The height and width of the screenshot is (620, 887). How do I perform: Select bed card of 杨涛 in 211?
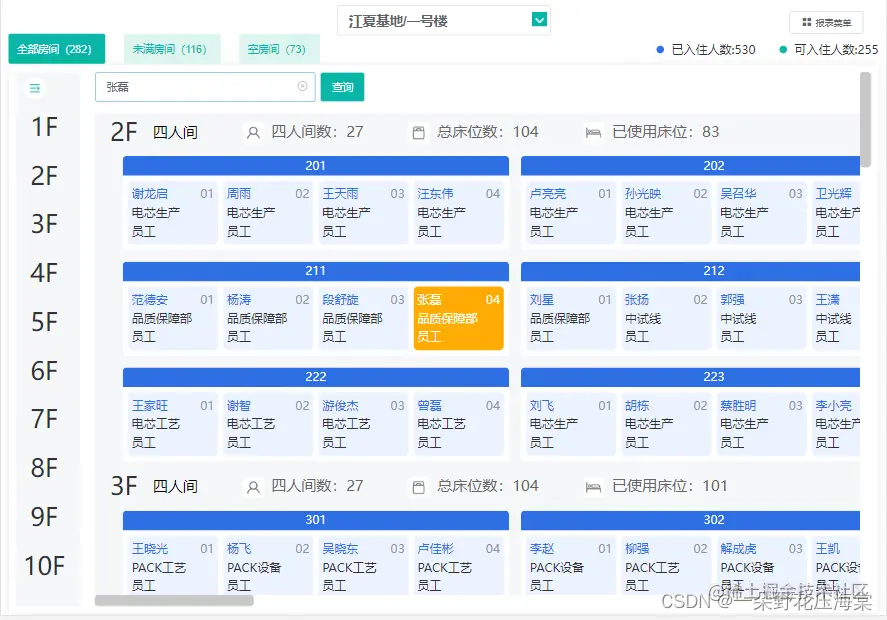coord(268,318)
